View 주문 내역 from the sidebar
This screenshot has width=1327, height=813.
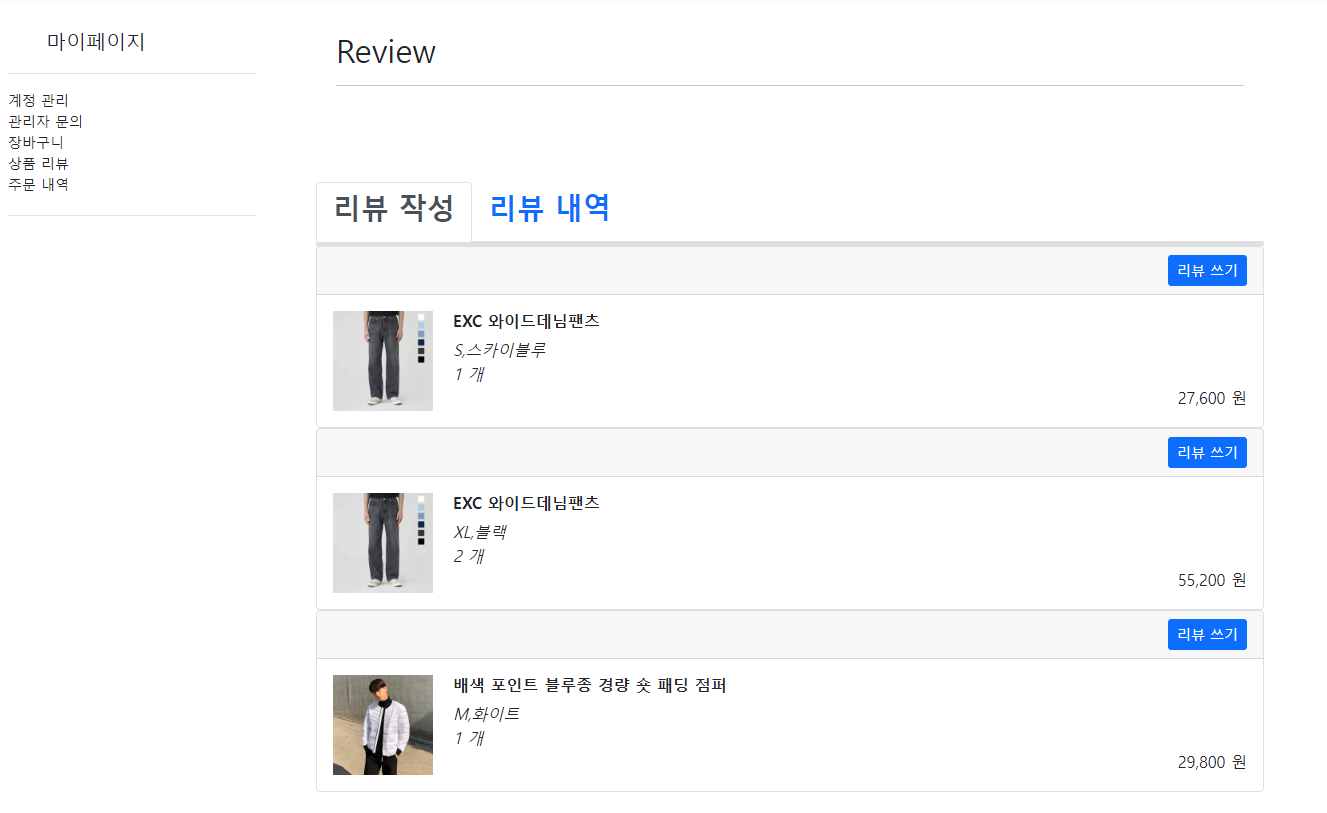pos(37,184)
